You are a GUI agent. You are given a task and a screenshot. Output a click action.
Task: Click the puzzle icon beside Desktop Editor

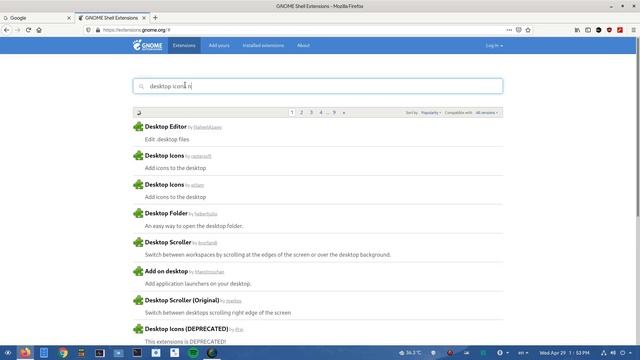pyautogui.click(x=138, y=127)
